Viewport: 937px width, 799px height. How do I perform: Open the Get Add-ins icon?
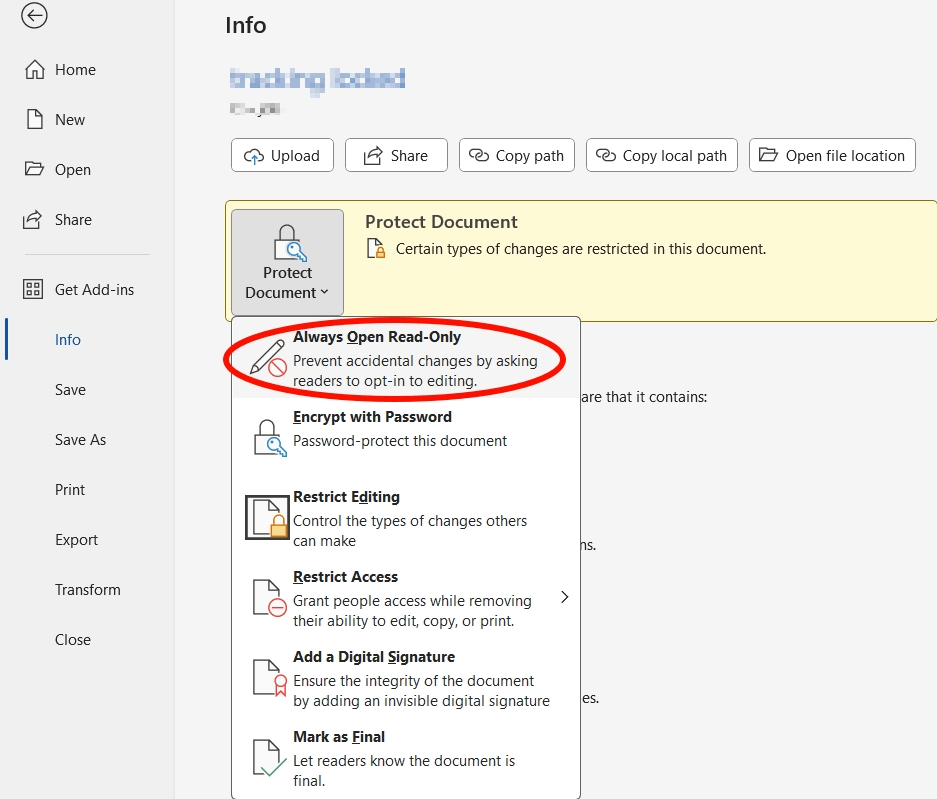coord(33,289)
